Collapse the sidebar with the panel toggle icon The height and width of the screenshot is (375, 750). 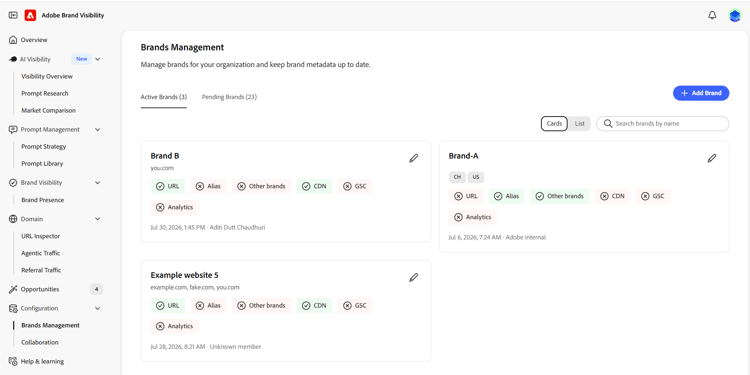[x=13, y=15]
